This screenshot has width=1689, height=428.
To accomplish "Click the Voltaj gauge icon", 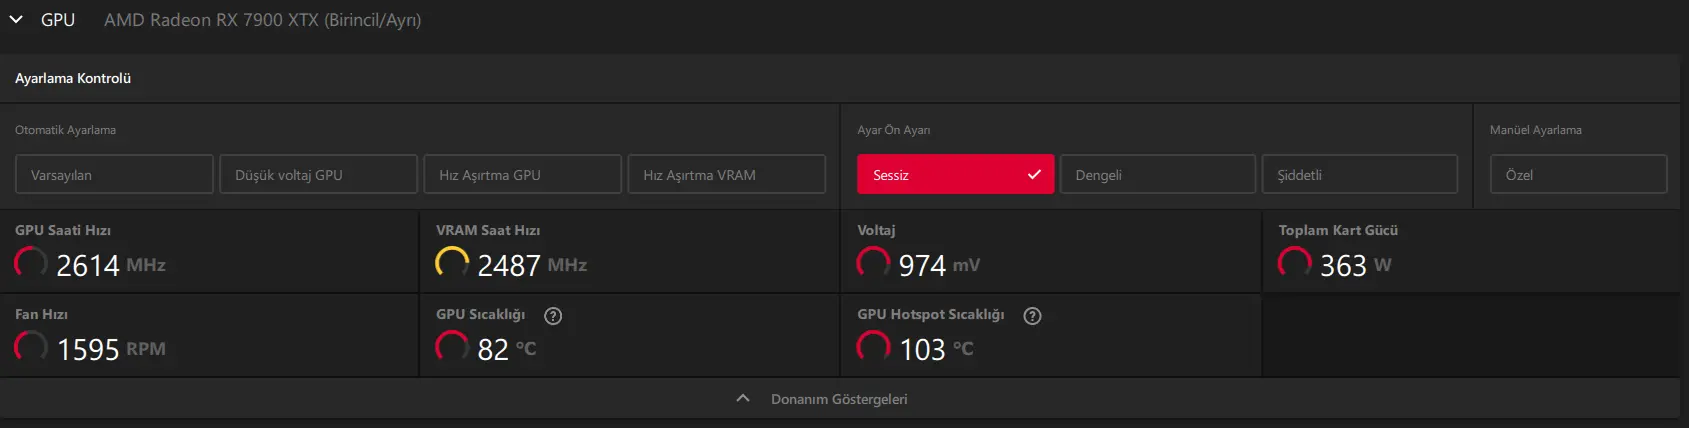I will coord(873,263).
